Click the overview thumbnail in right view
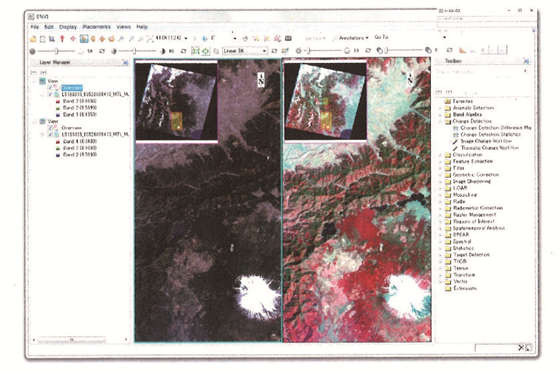This screenshot has width=560, height=372. [x=325, y=100]
